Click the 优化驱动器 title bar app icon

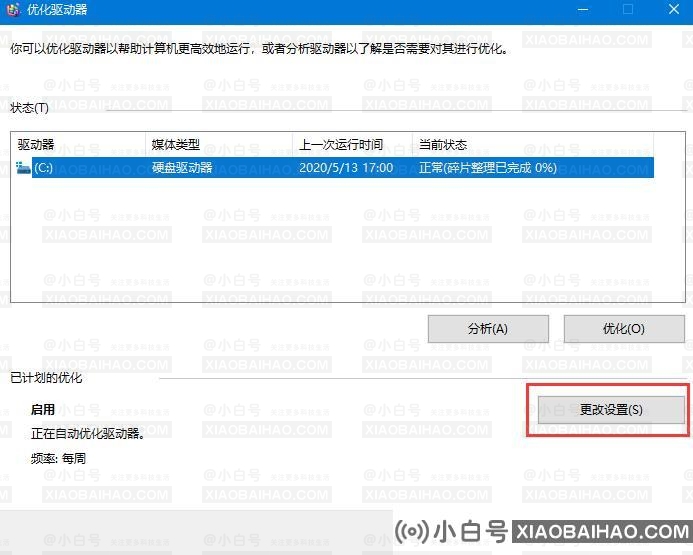pyautogui.click(x=13, y=10)
